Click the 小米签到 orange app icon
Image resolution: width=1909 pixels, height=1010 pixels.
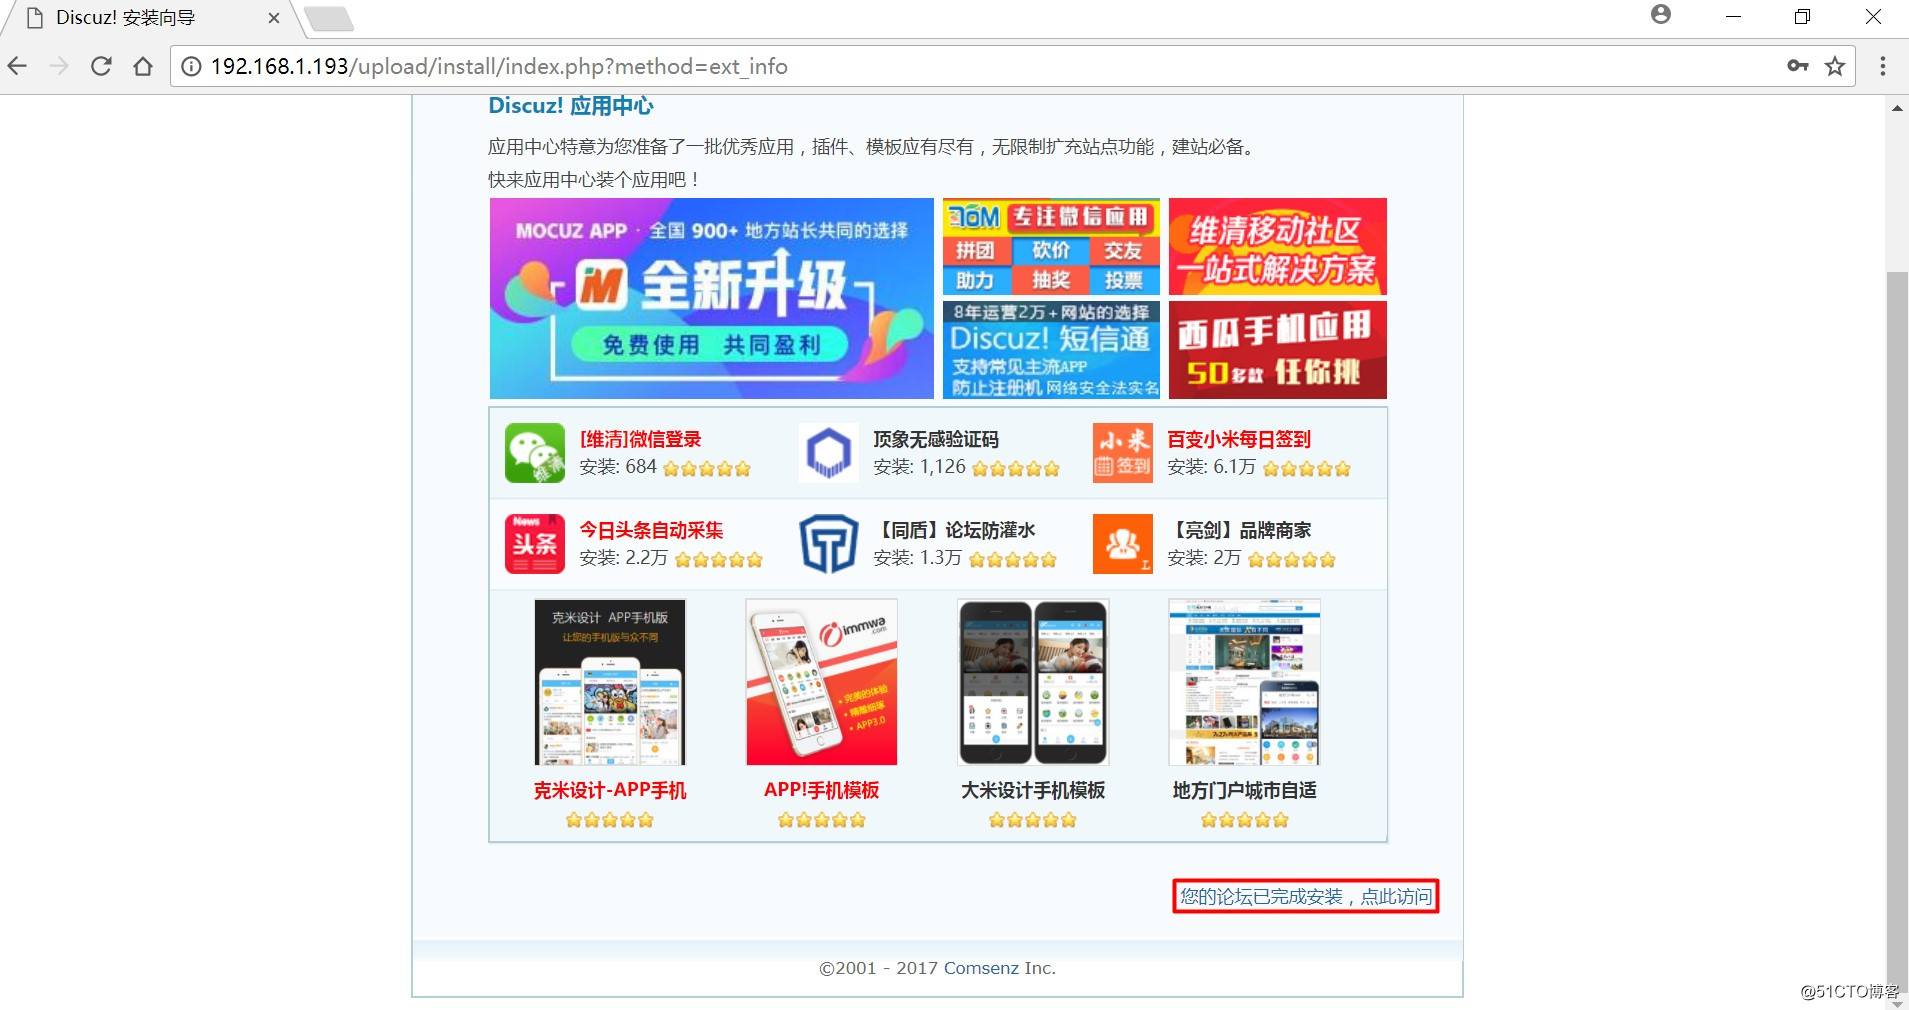(1123, 453)
